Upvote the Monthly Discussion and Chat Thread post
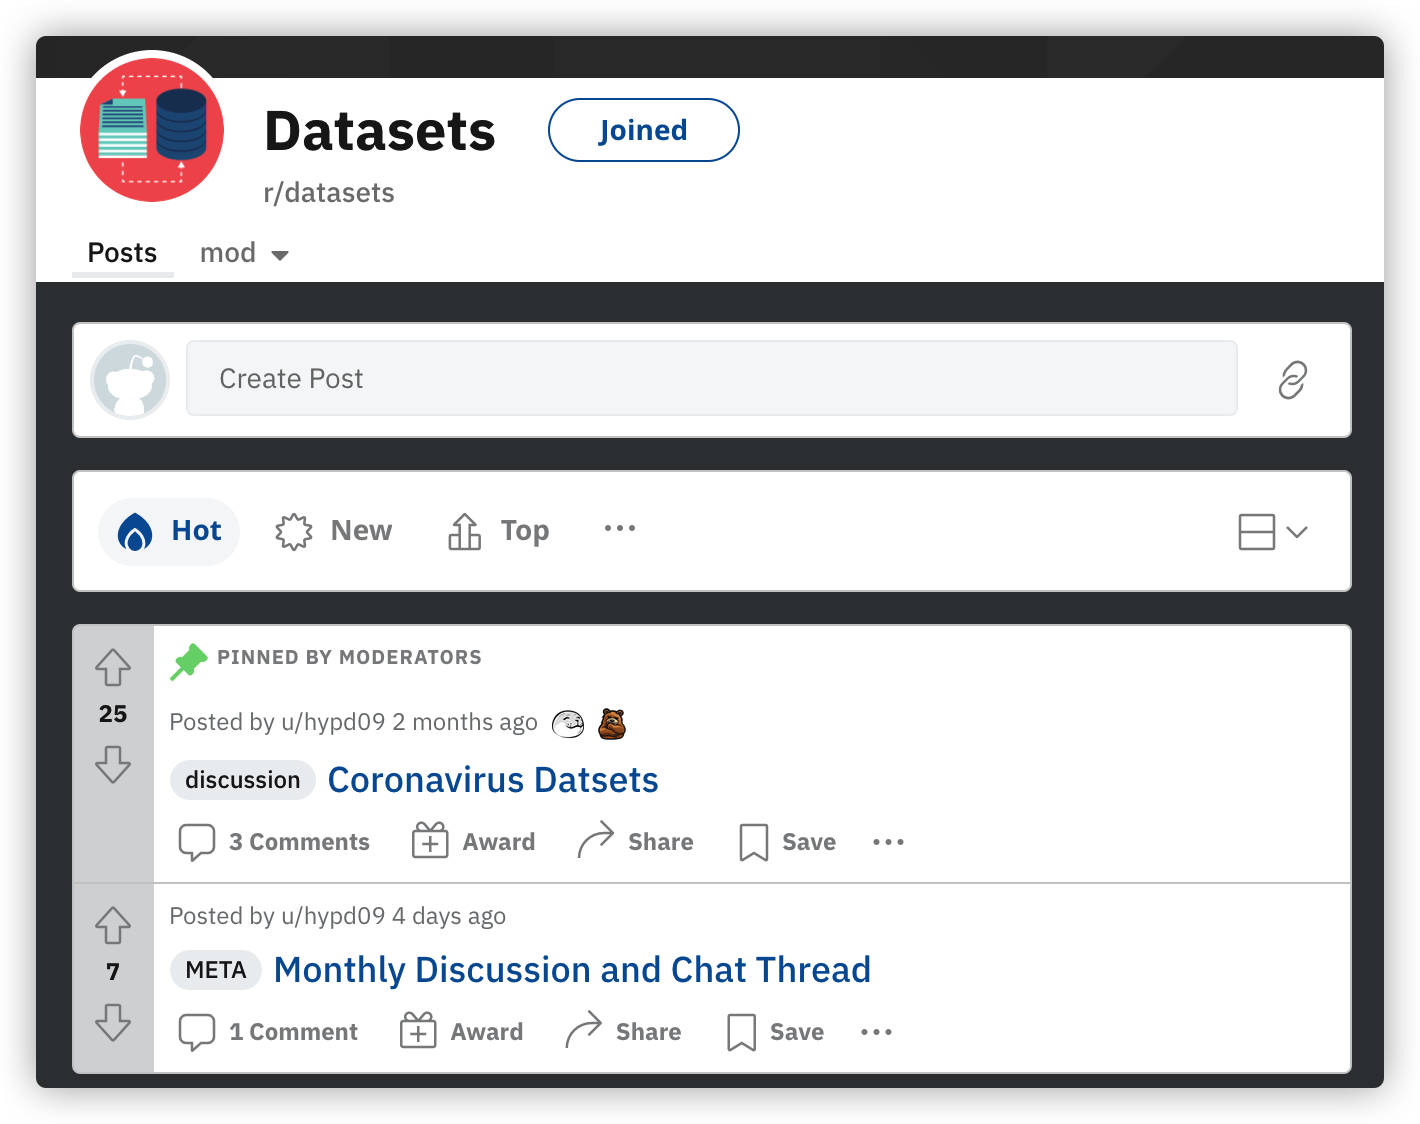Screen dimensions: 1420x1124 [113, 926]
